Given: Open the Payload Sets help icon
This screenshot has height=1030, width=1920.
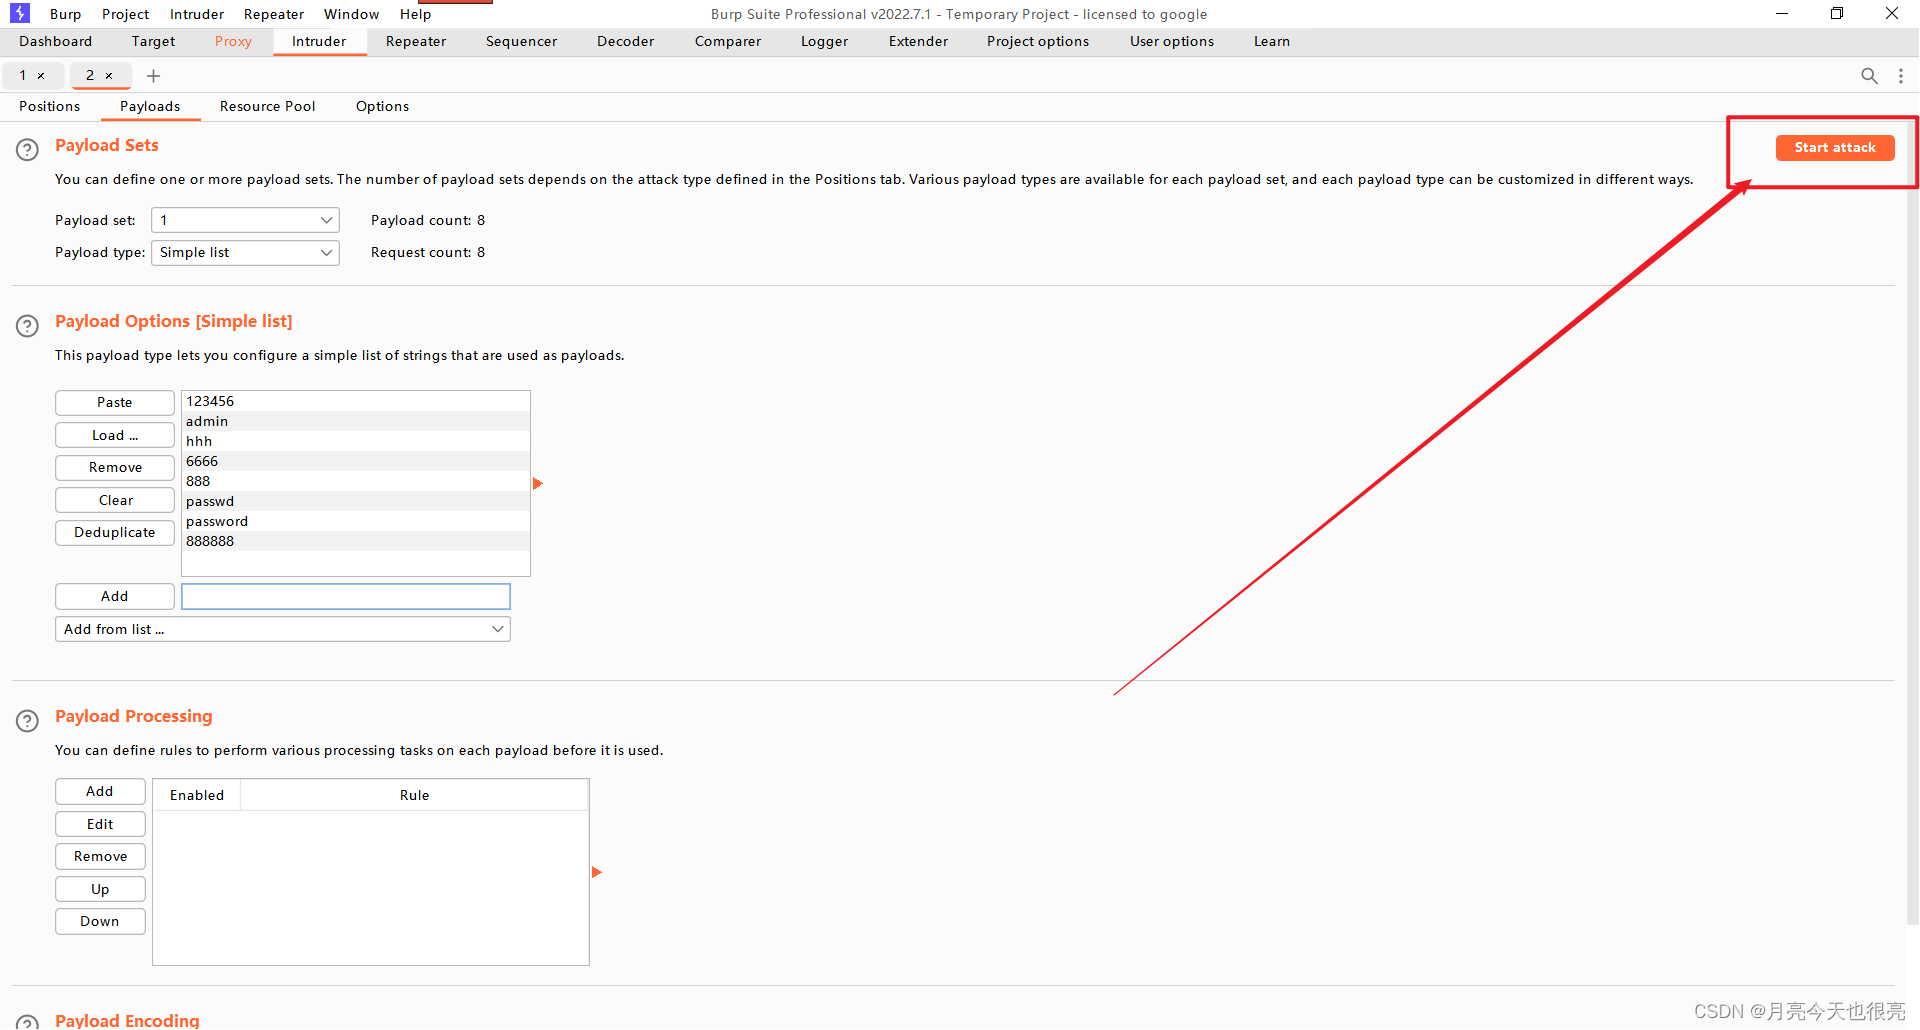Looking at the screenshot, I should tap(27, 149).
